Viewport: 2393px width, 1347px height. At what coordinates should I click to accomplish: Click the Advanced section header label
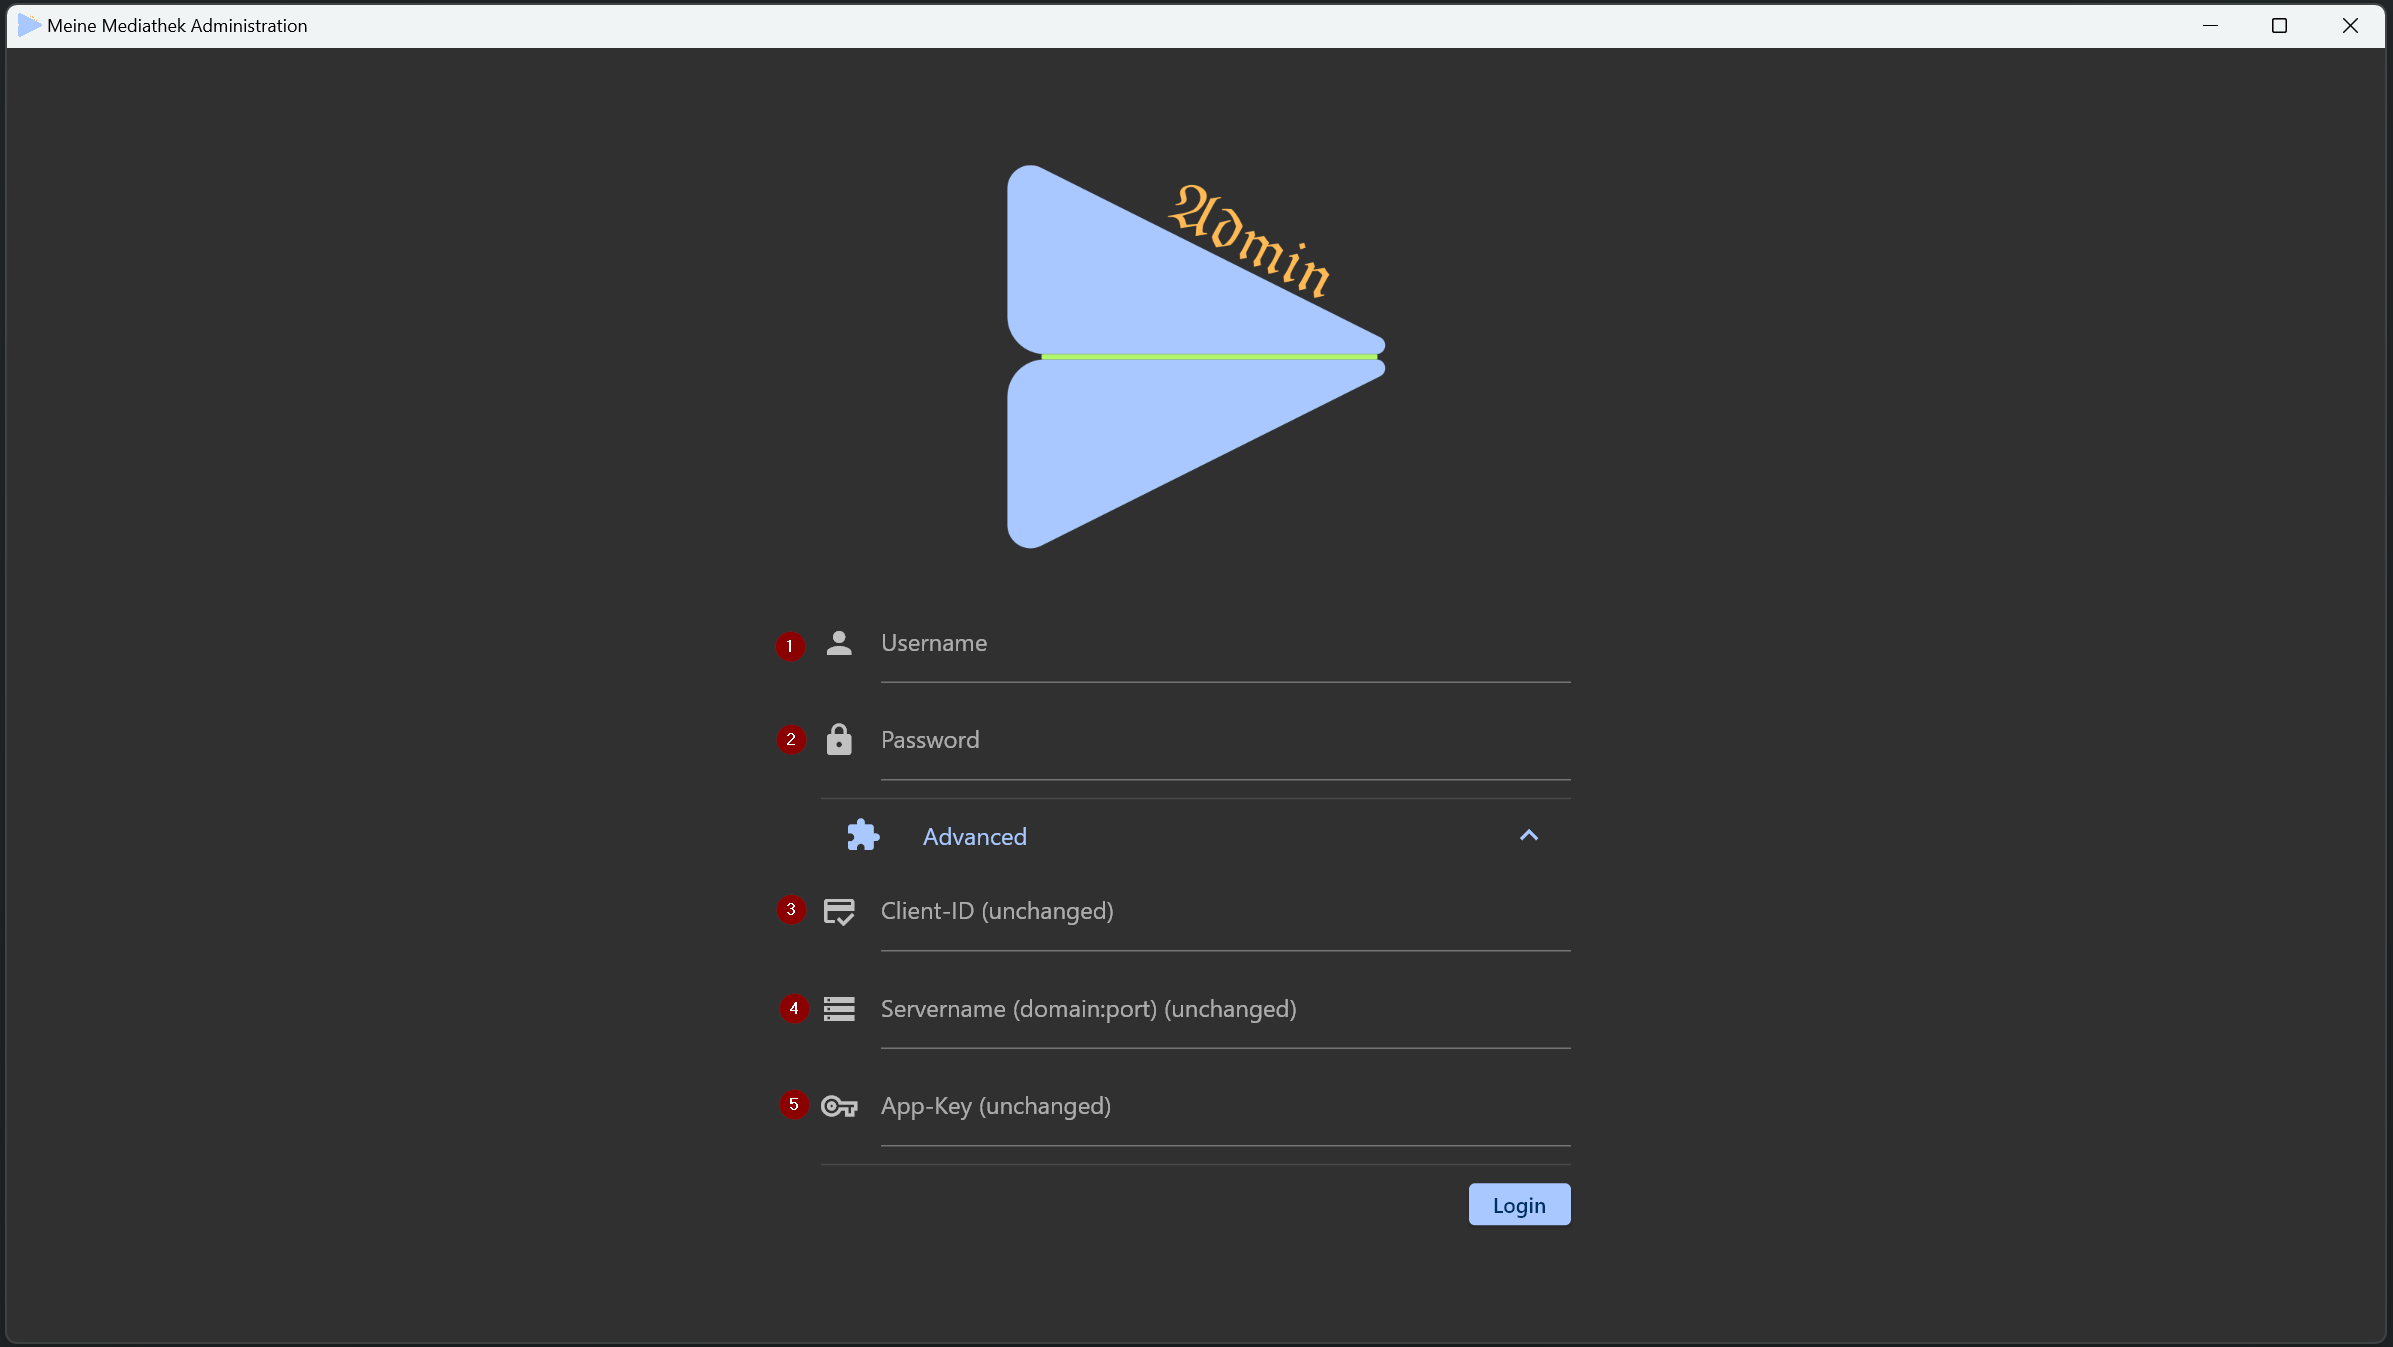[x=974, y=836]
